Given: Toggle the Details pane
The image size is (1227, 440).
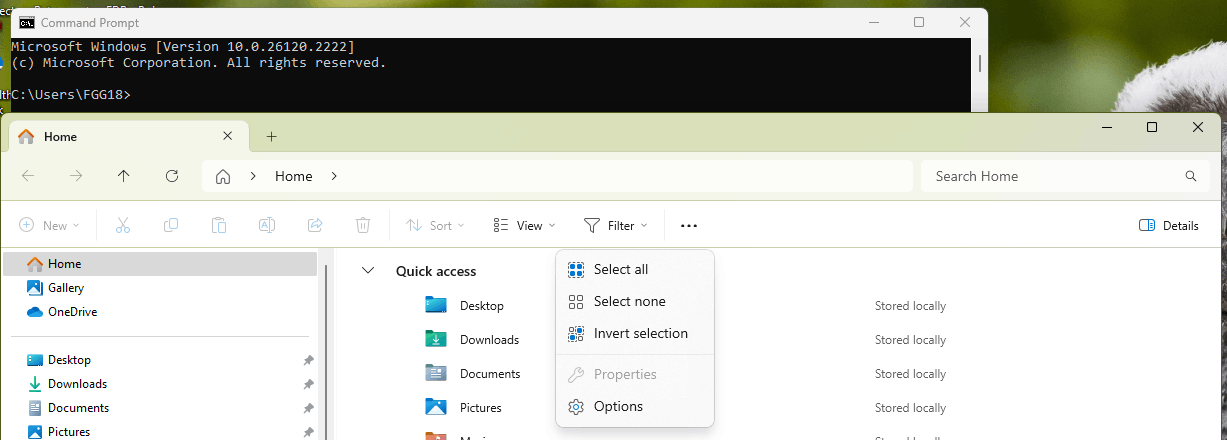Looking at the screenshot, I should point(1169,226).
